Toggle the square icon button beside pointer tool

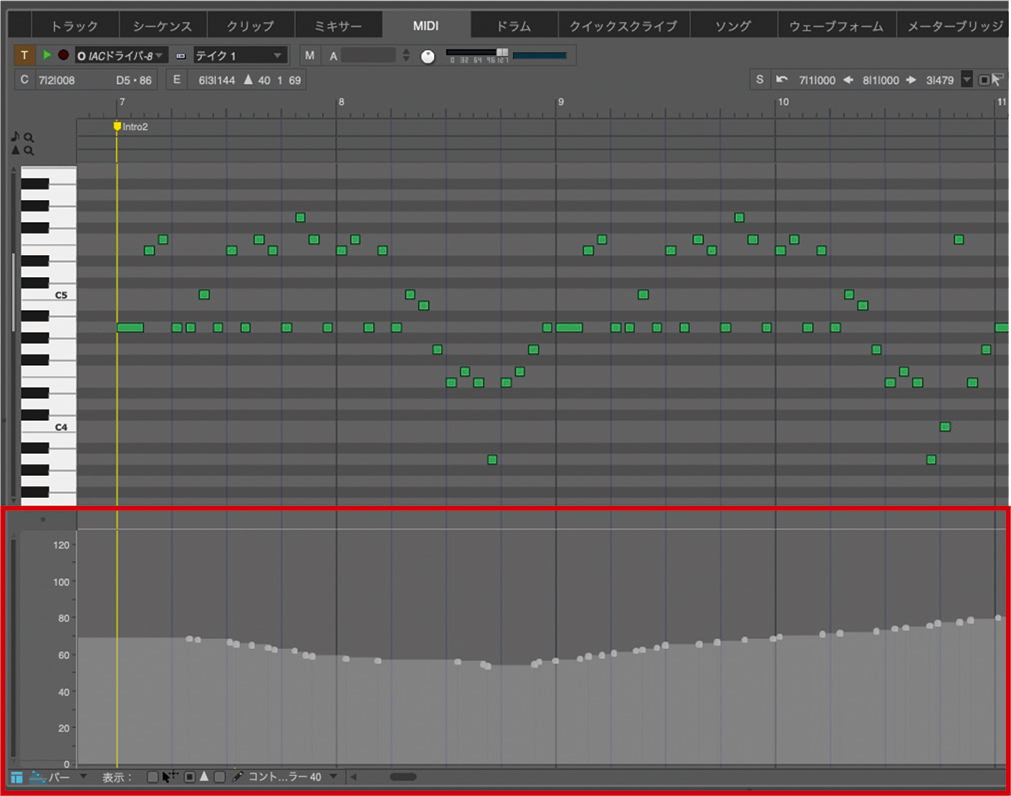pos(984,80)
